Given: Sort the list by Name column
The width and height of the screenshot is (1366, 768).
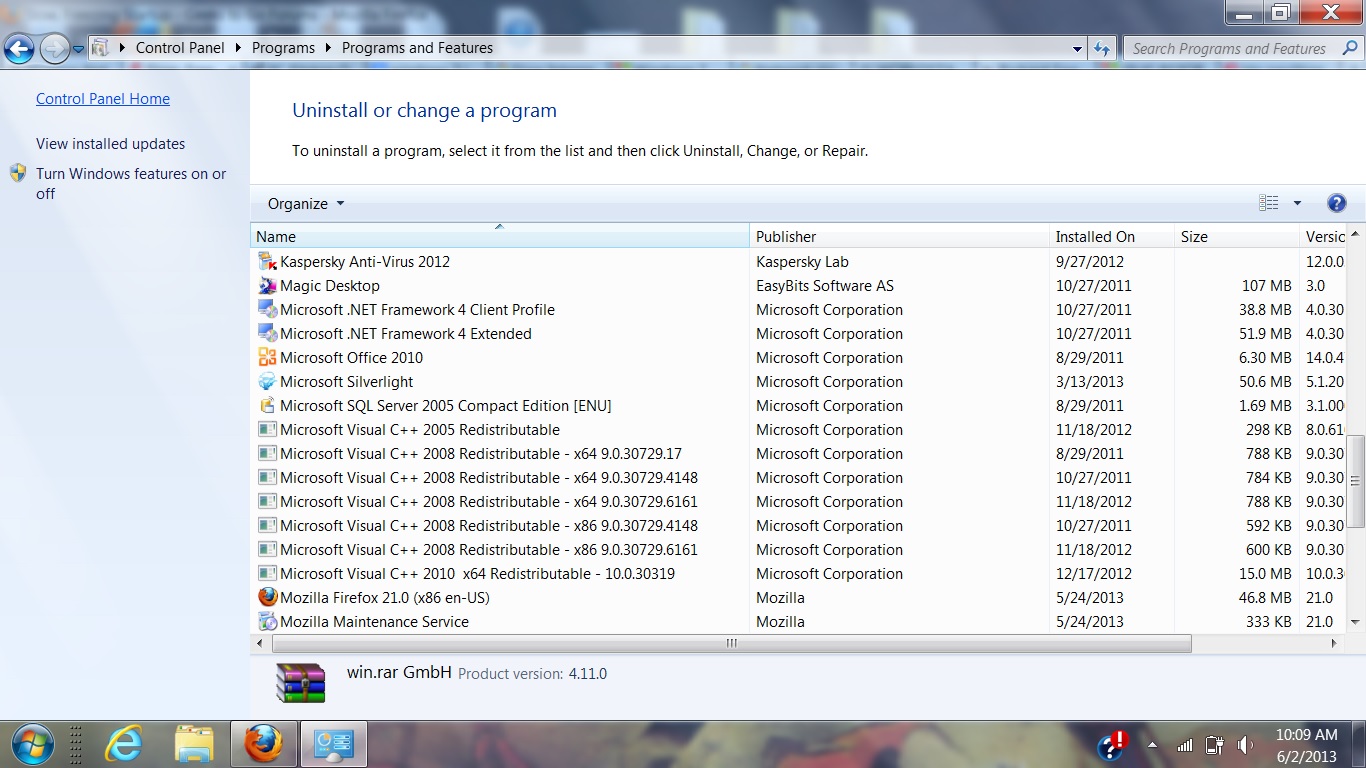Looking at the screenshot, I should [500, 237].
